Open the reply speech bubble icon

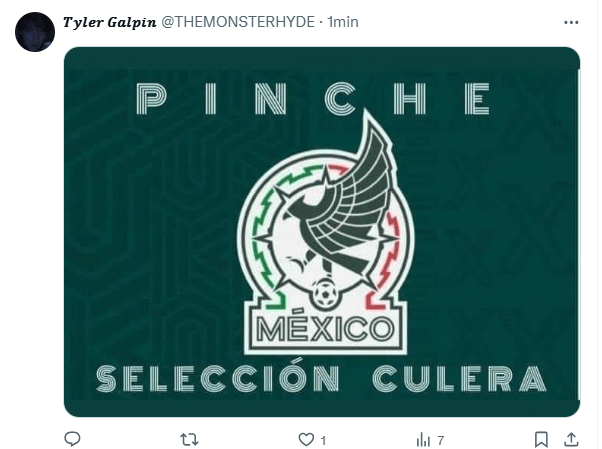(72, 439)
